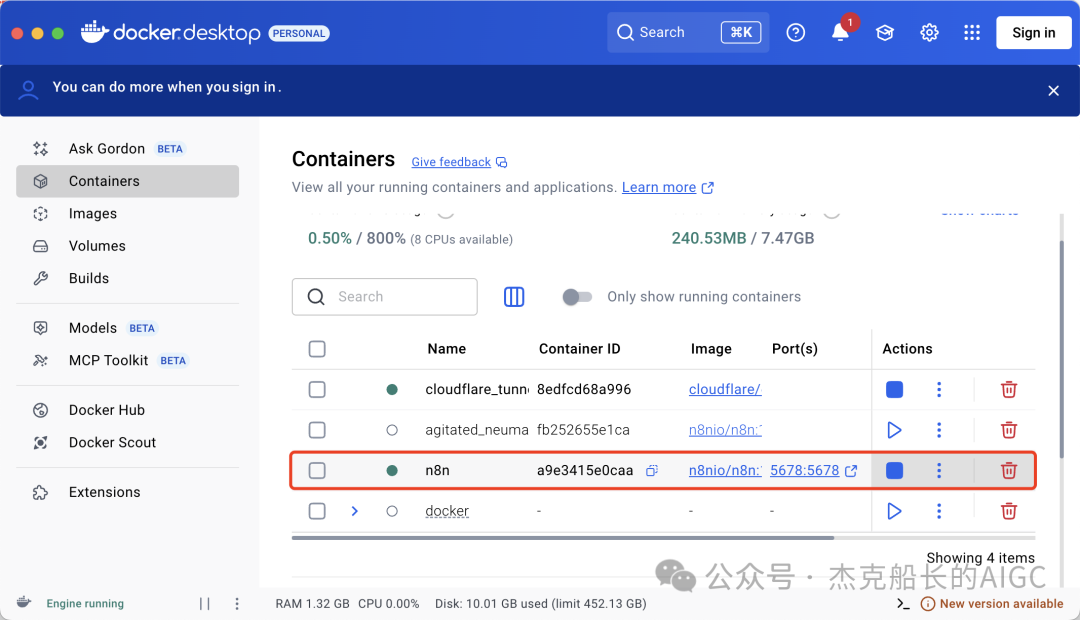Open the help question mark icon
The width and height of the screenshot is (1080, 620).
tap(796, 32)
